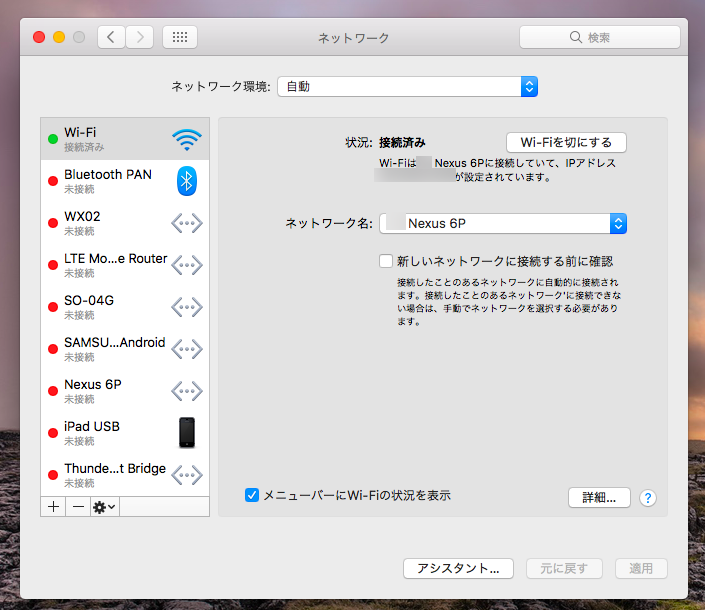
Task: Click the iPad USB device icon
Action: pos(186,432)
